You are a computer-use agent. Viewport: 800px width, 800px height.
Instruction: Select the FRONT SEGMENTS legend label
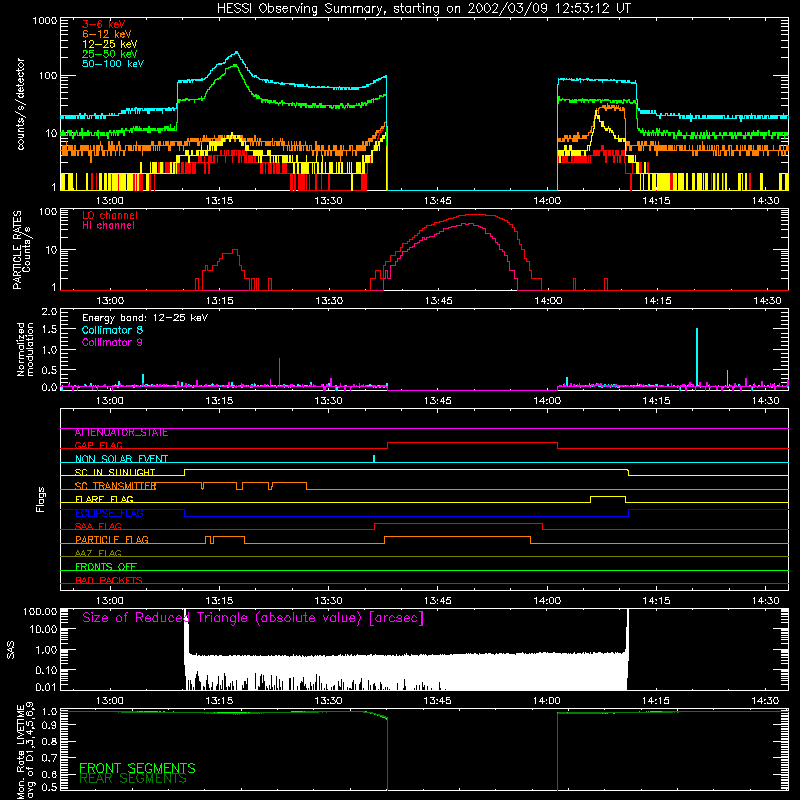coord(137,768)
